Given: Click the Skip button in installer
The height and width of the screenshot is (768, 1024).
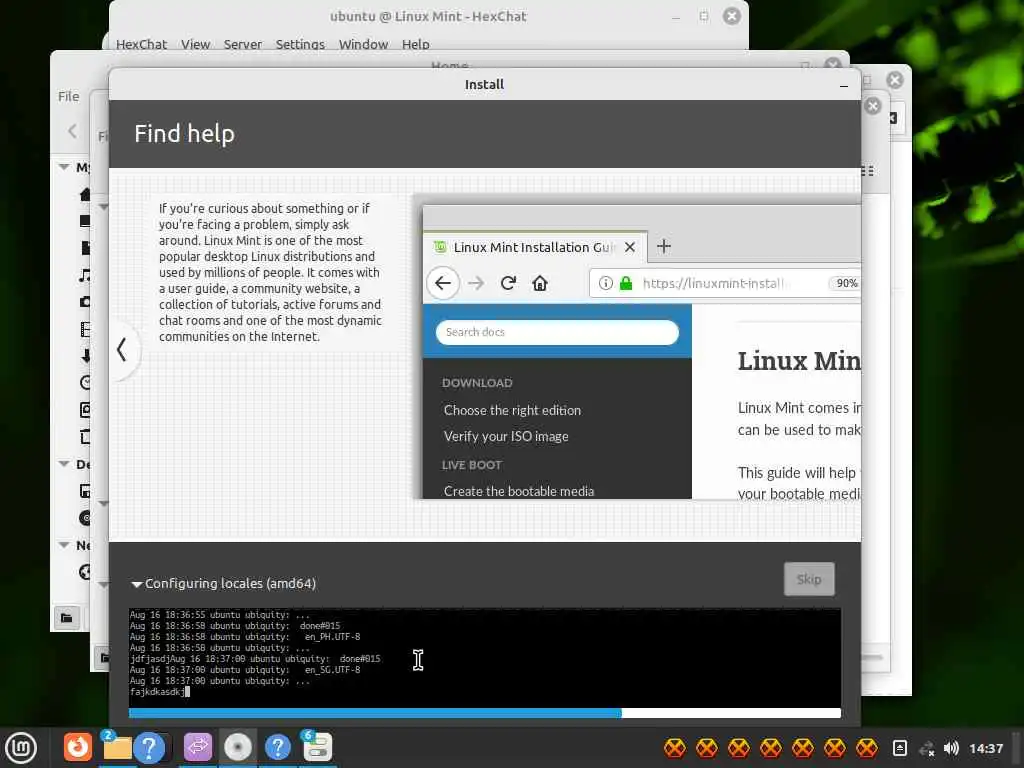Looking at the screenshot, I should 808,579.
